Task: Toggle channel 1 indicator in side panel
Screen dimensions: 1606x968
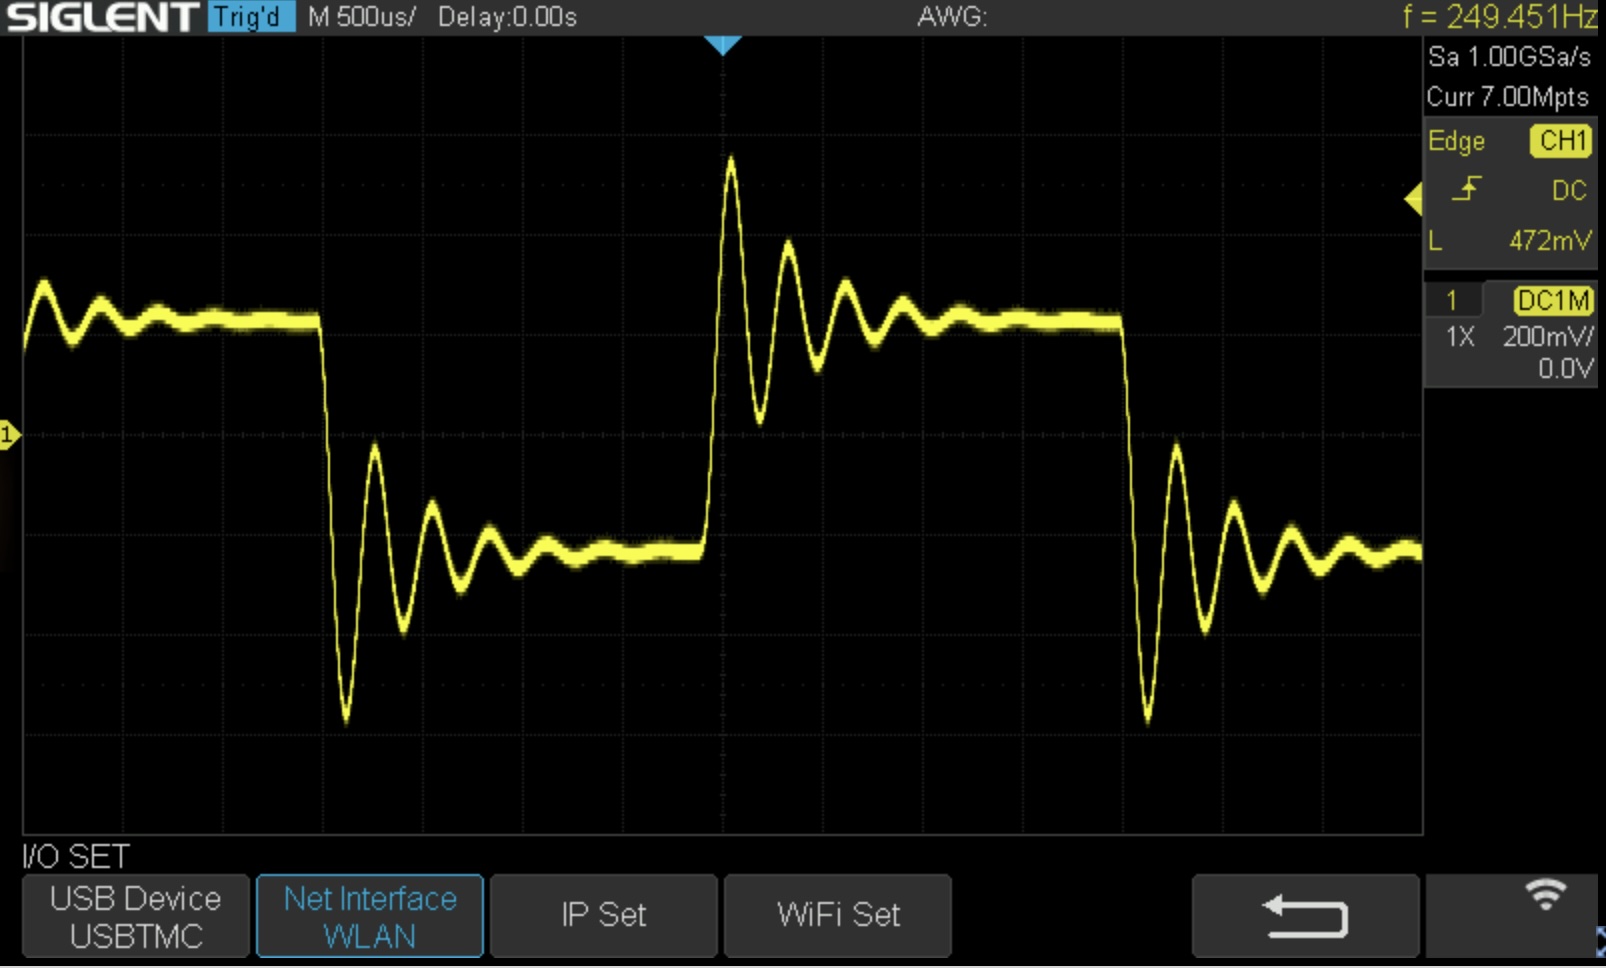Action: coord(1452,300)
